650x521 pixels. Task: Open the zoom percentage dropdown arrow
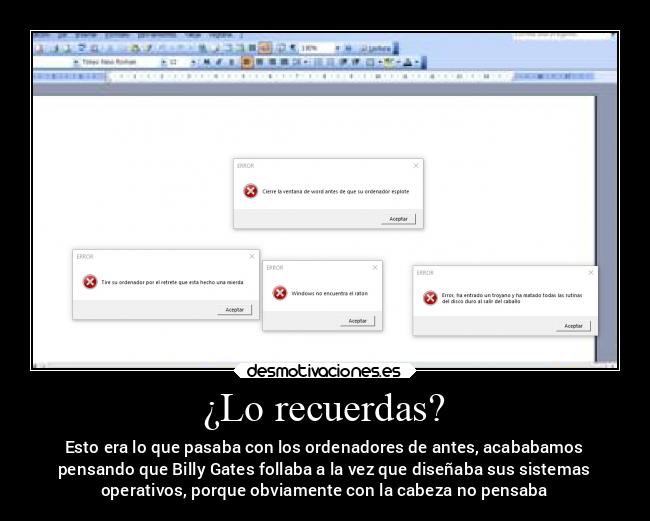pyautogui.click(x=337, y=48)
